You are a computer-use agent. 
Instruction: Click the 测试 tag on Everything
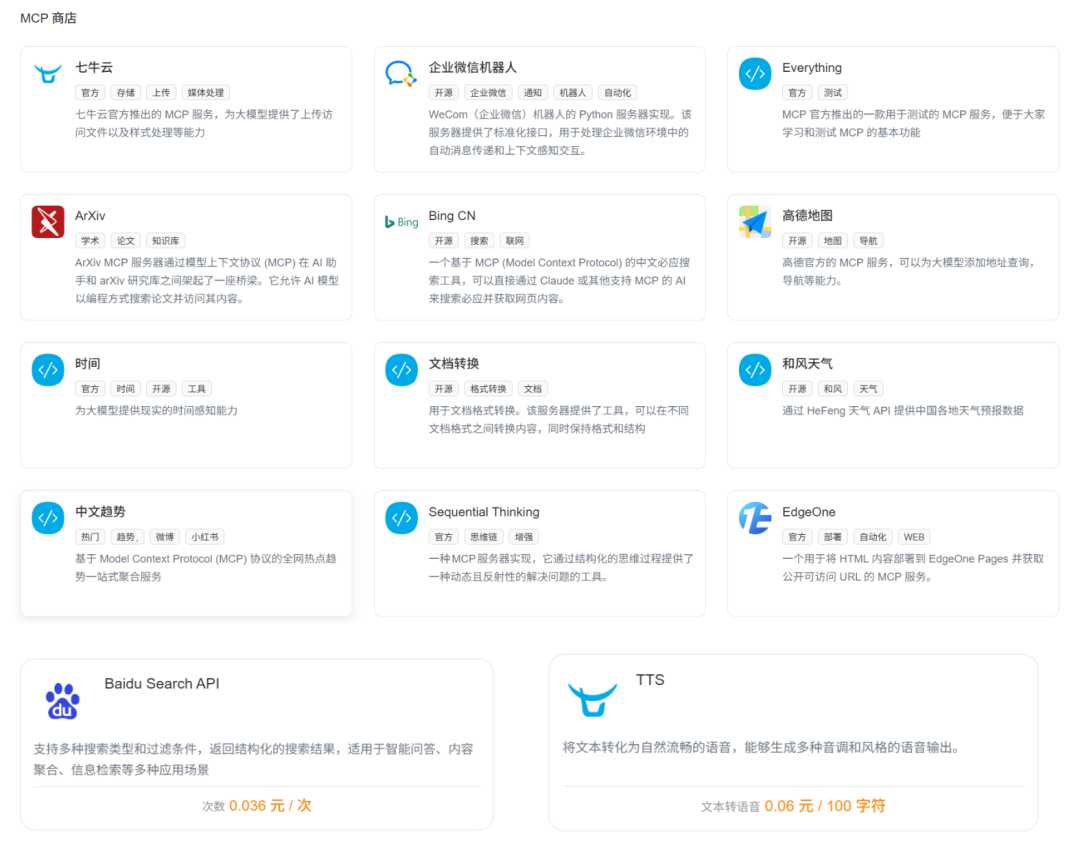[x=833, y=93]
